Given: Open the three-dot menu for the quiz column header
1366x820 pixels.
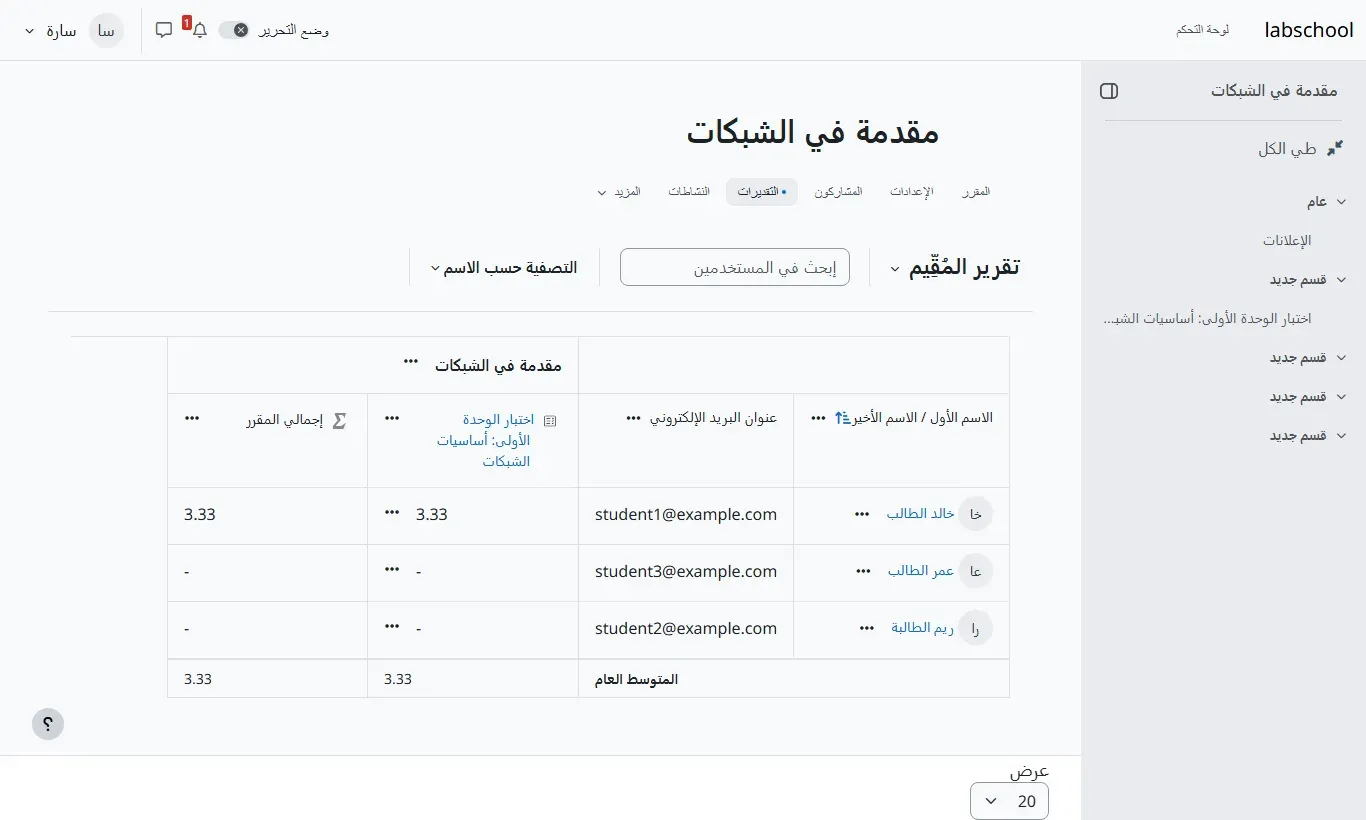Looking at the screenshot, I should click(392, 418).
